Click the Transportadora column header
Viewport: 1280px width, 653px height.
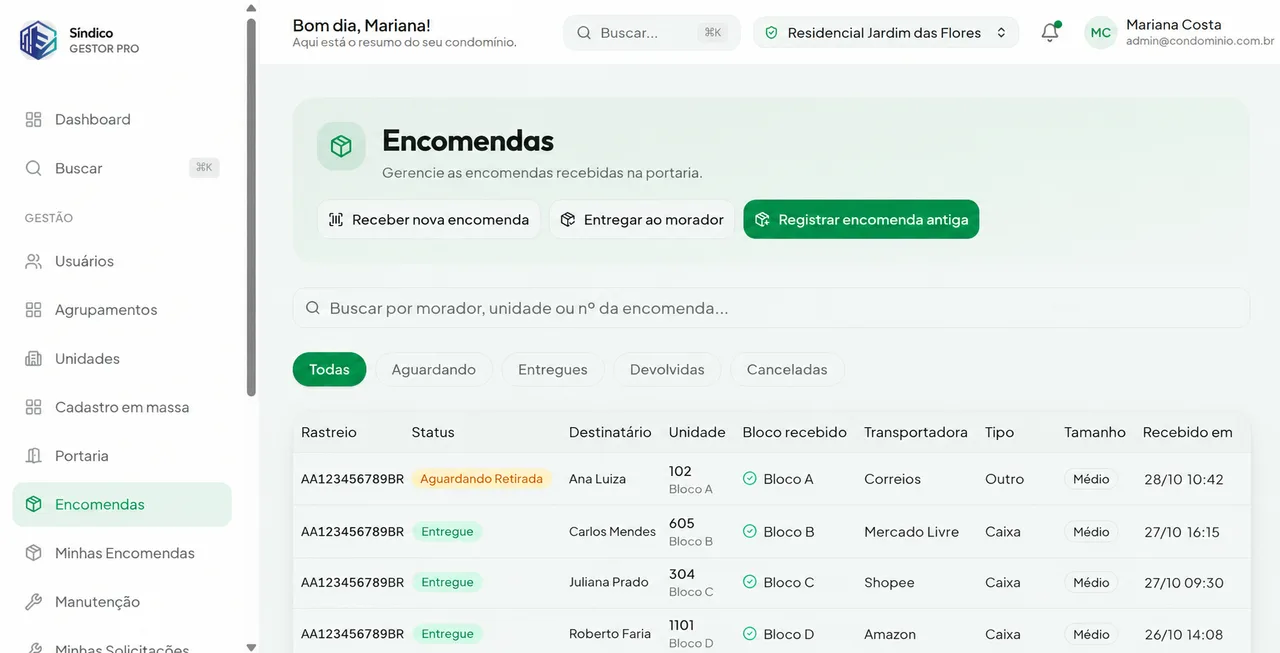pos(916,432)
